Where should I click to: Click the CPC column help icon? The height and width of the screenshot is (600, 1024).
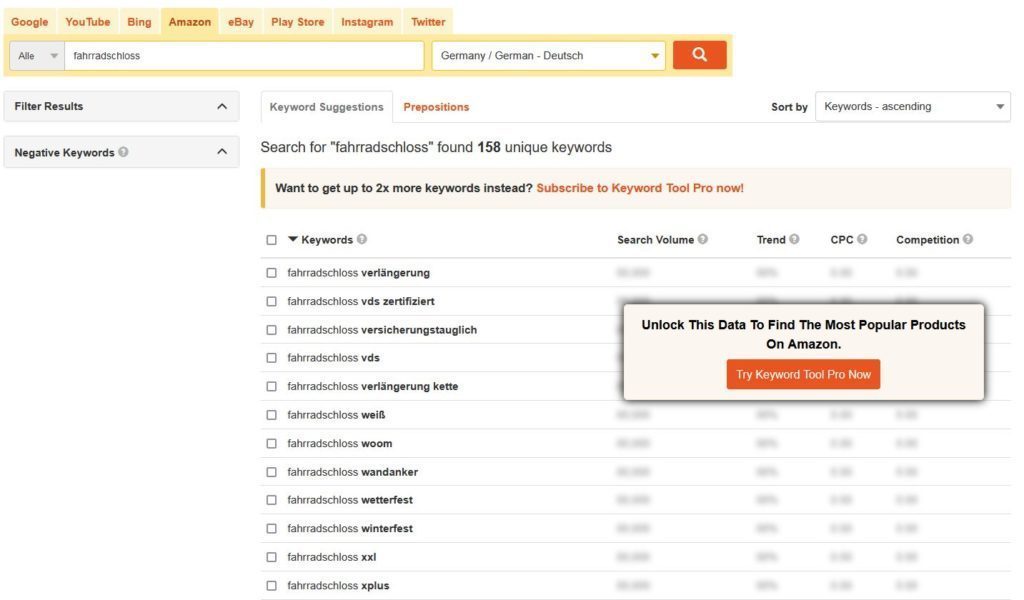click(862, 239)
